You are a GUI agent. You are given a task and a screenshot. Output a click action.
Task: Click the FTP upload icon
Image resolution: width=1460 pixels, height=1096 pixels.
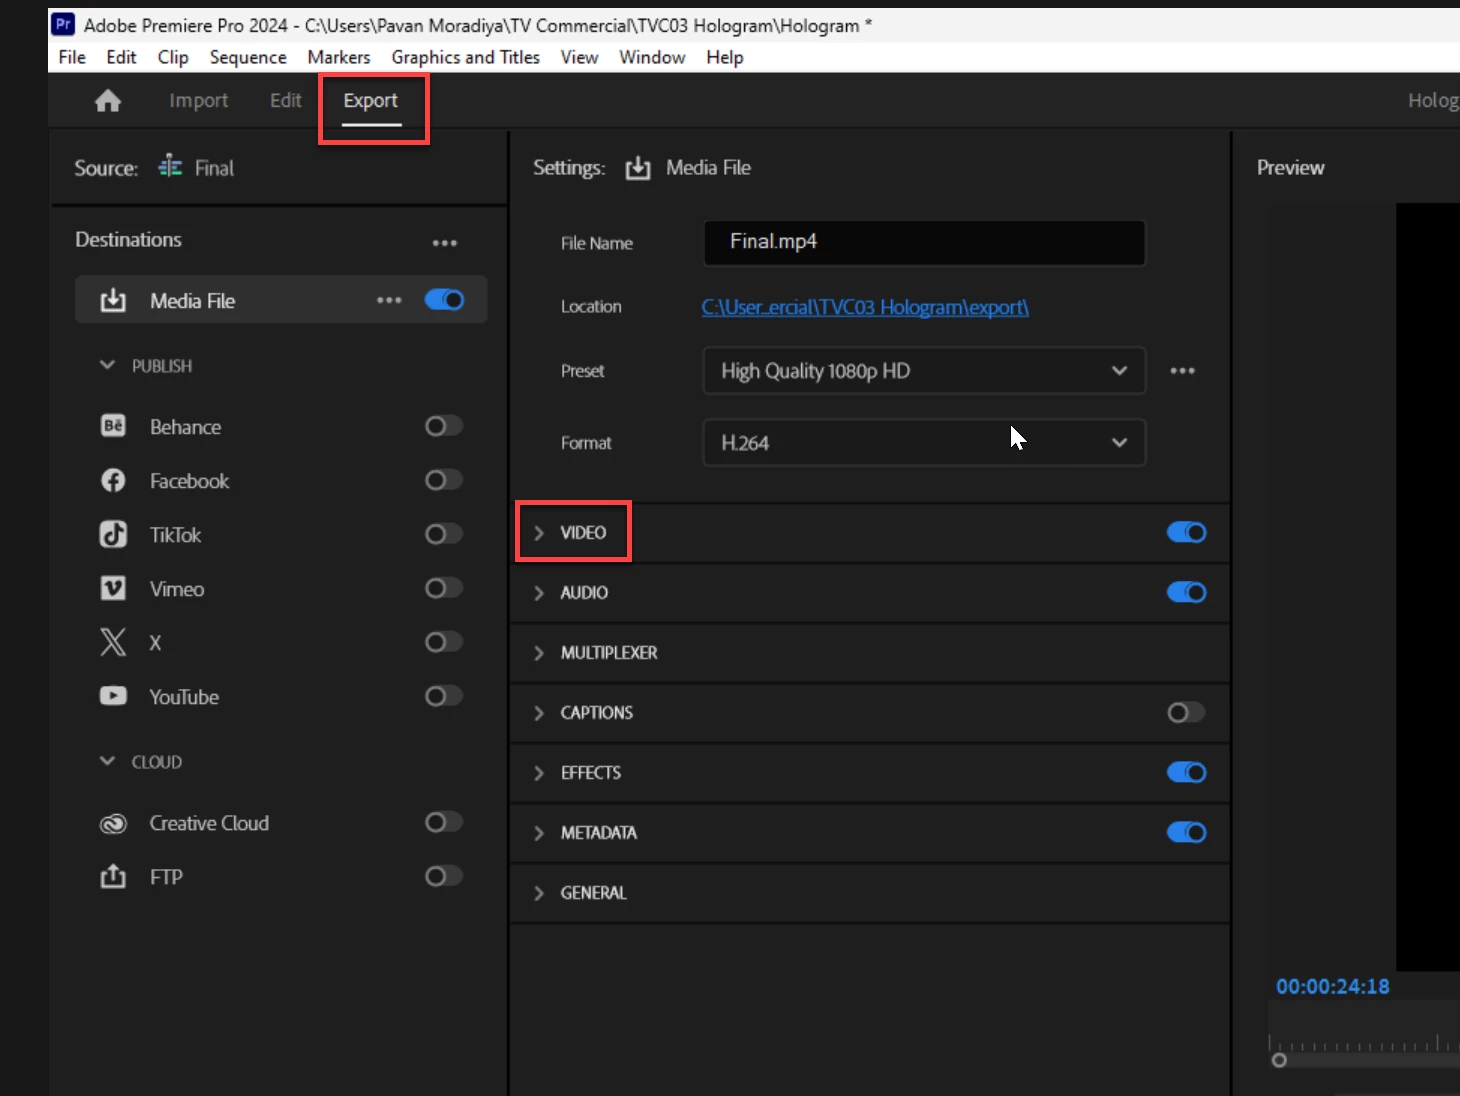click(113, 876)
